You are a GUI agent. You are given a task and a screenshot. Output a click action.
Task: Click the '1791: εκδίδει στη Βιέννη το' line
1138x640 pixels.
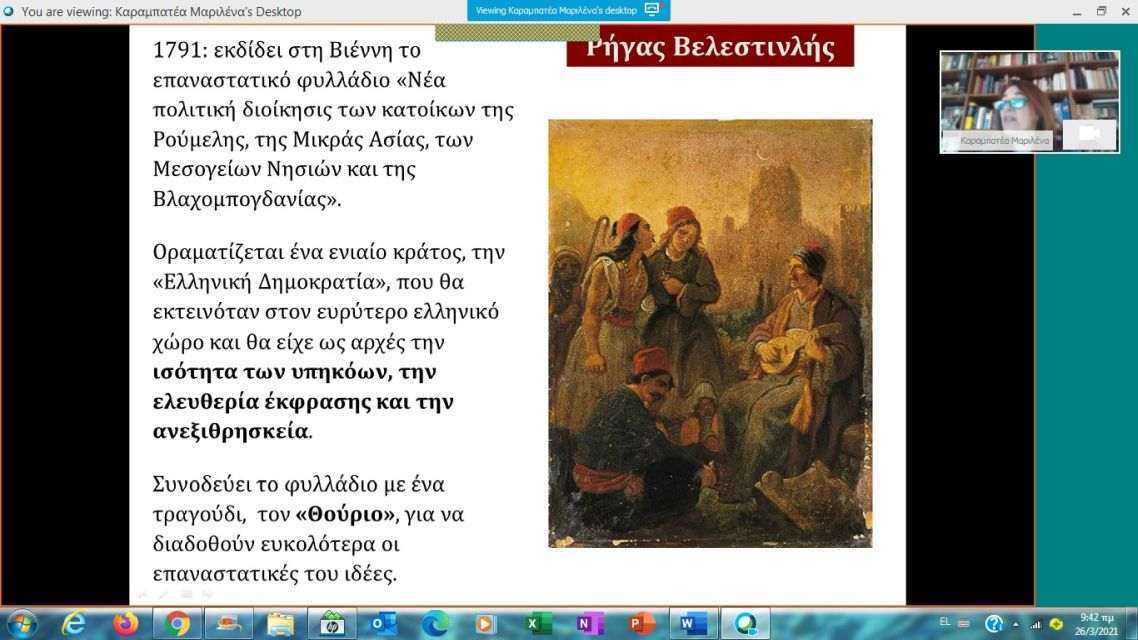pos(287,50)
